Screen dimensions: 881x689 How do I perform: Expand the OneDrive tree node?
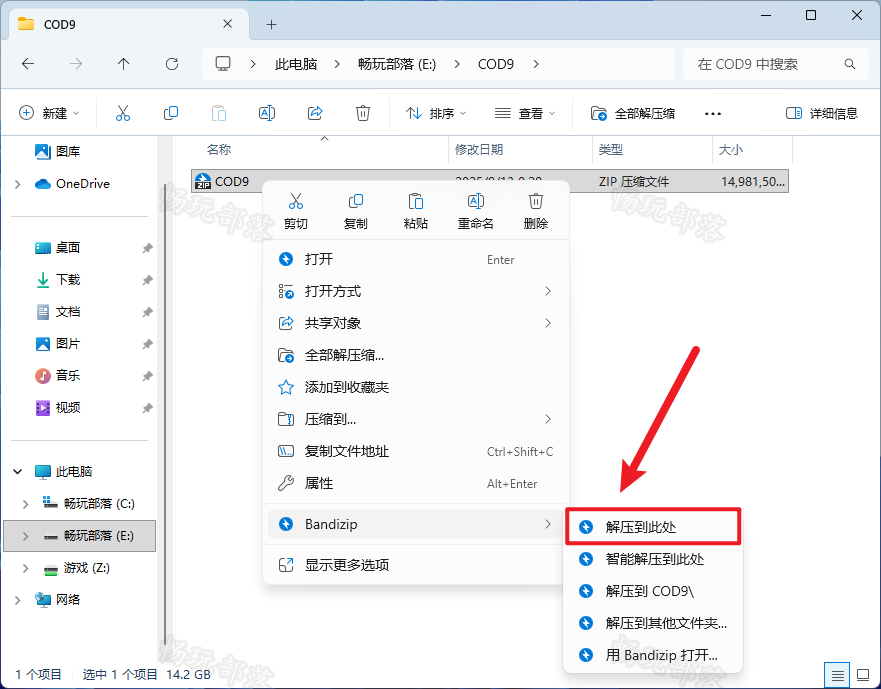(17, 184)
